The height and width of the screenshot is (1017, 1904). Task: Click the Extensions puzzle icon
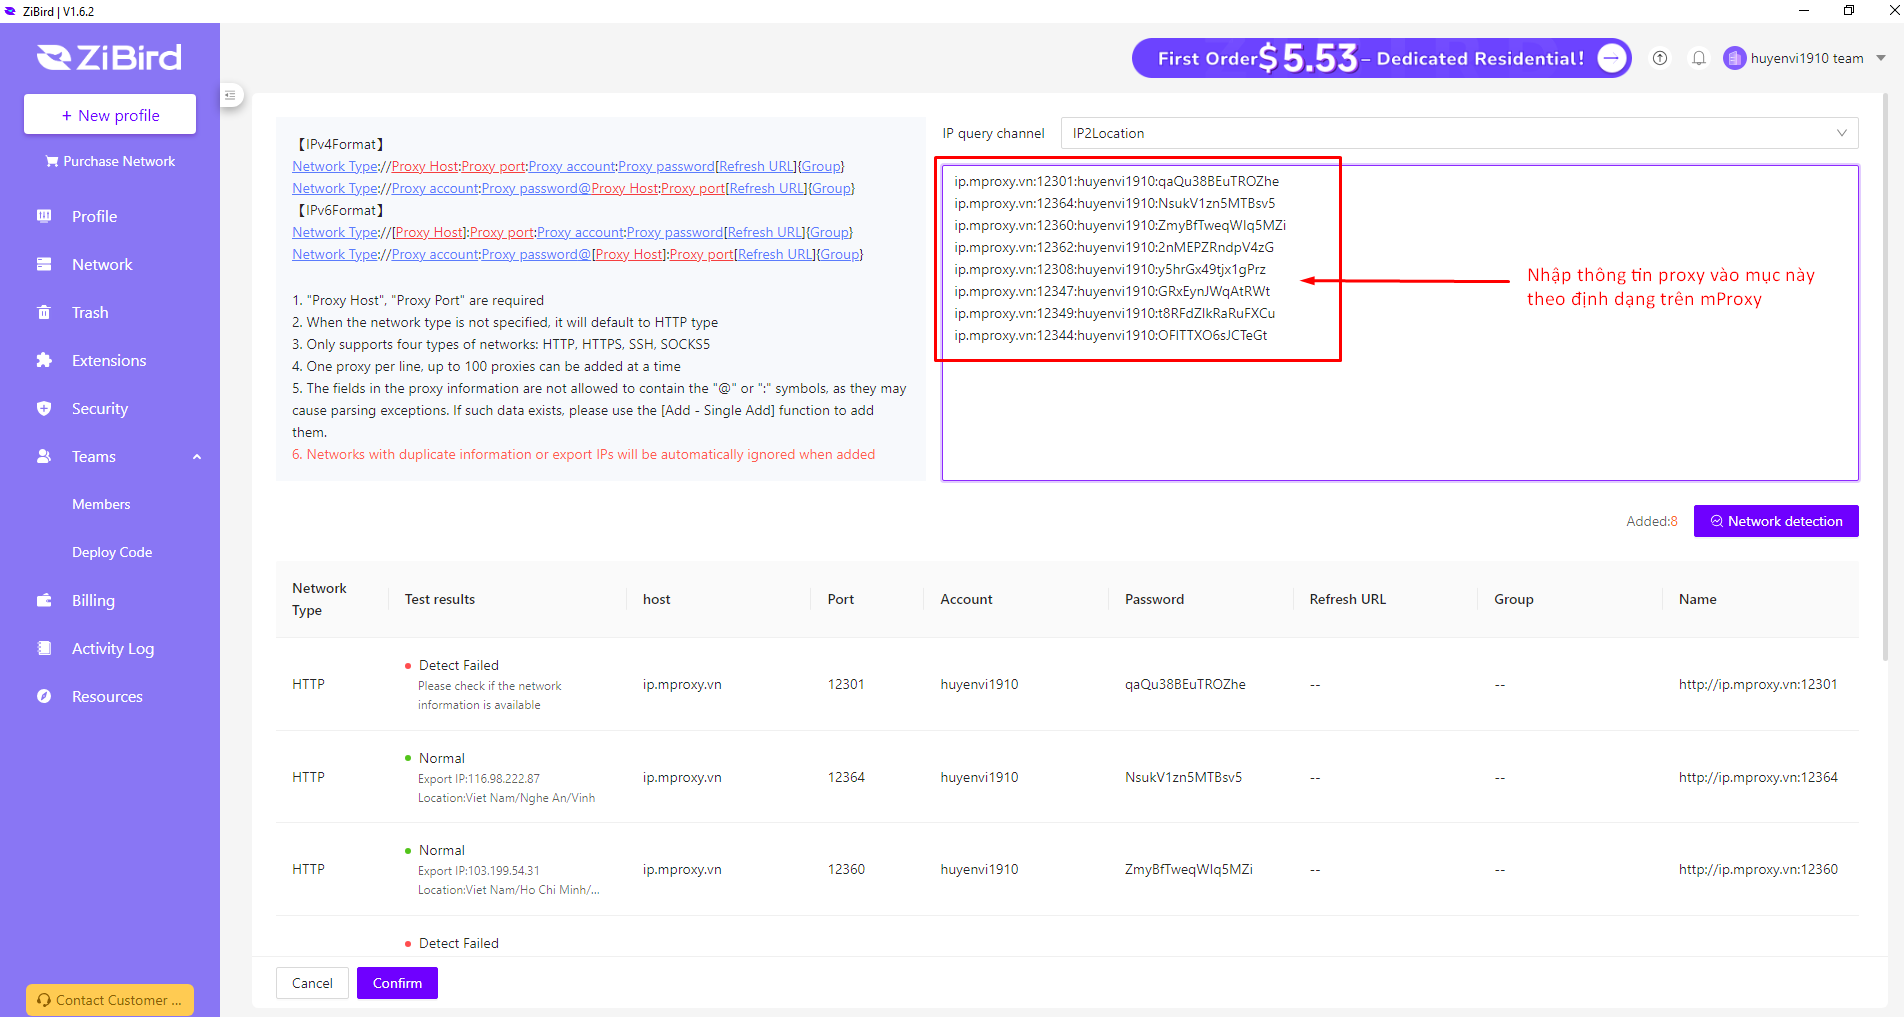click(x=44, y=360)
